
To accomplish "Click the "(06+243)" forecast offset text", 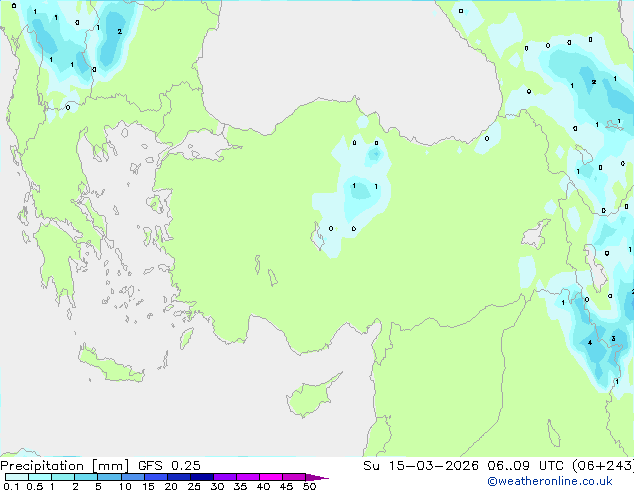I will coord(603,466).
